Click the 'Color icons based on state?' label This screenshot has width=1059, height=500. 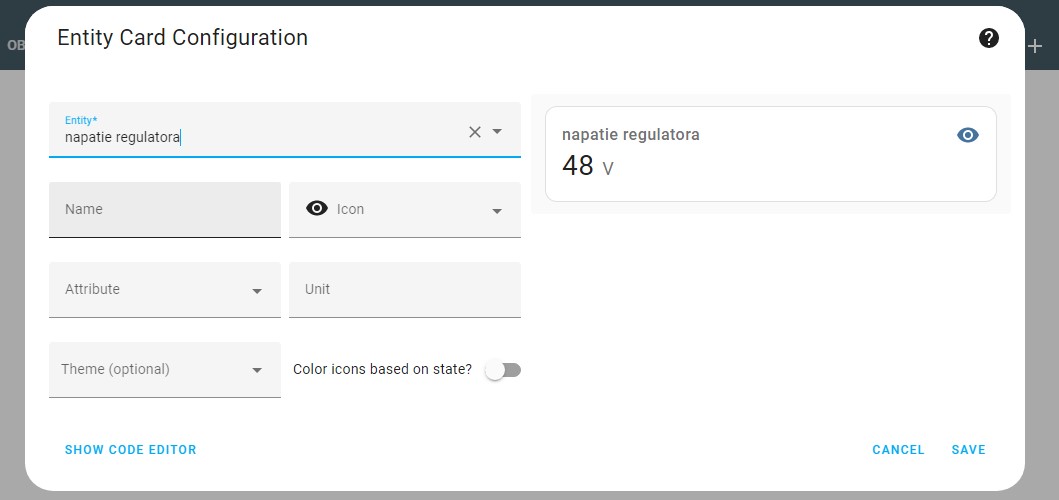(382, 370)
